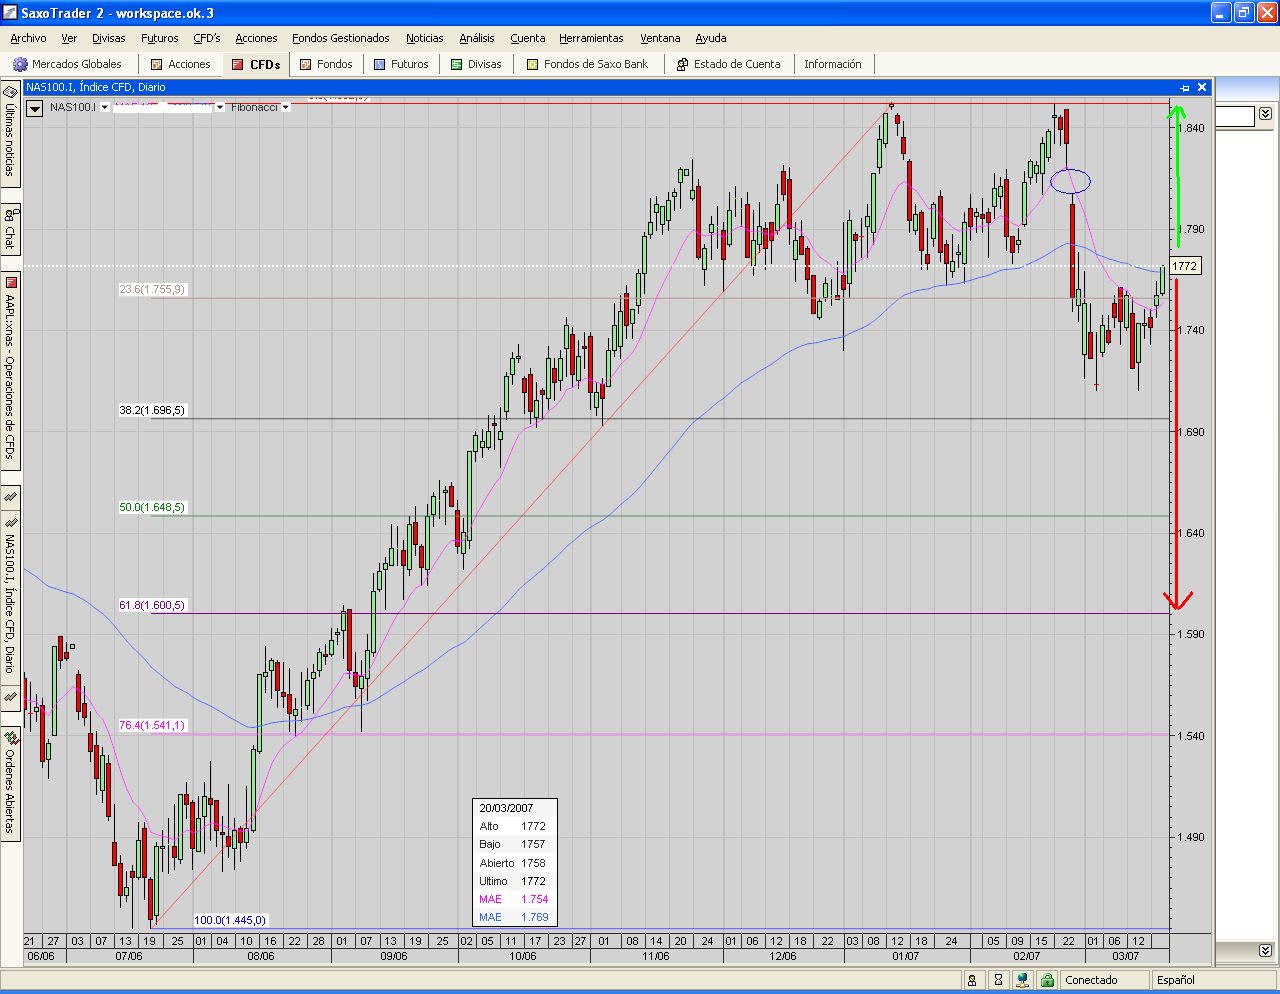Expand the Fibonacci study dropdown
The image size is (1280, 994).
(286, 107)
